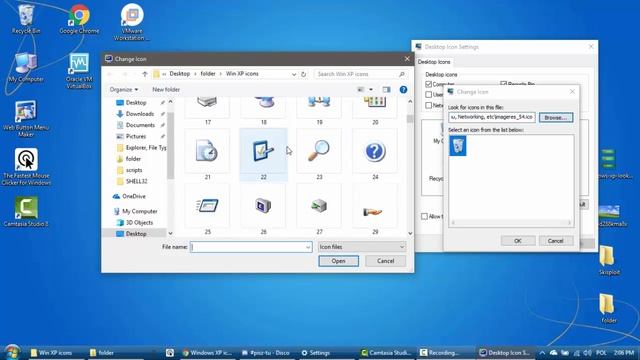The image size is (640, 360).
Task: Open the Icon files type dropdown
Action: pos(362,247)
